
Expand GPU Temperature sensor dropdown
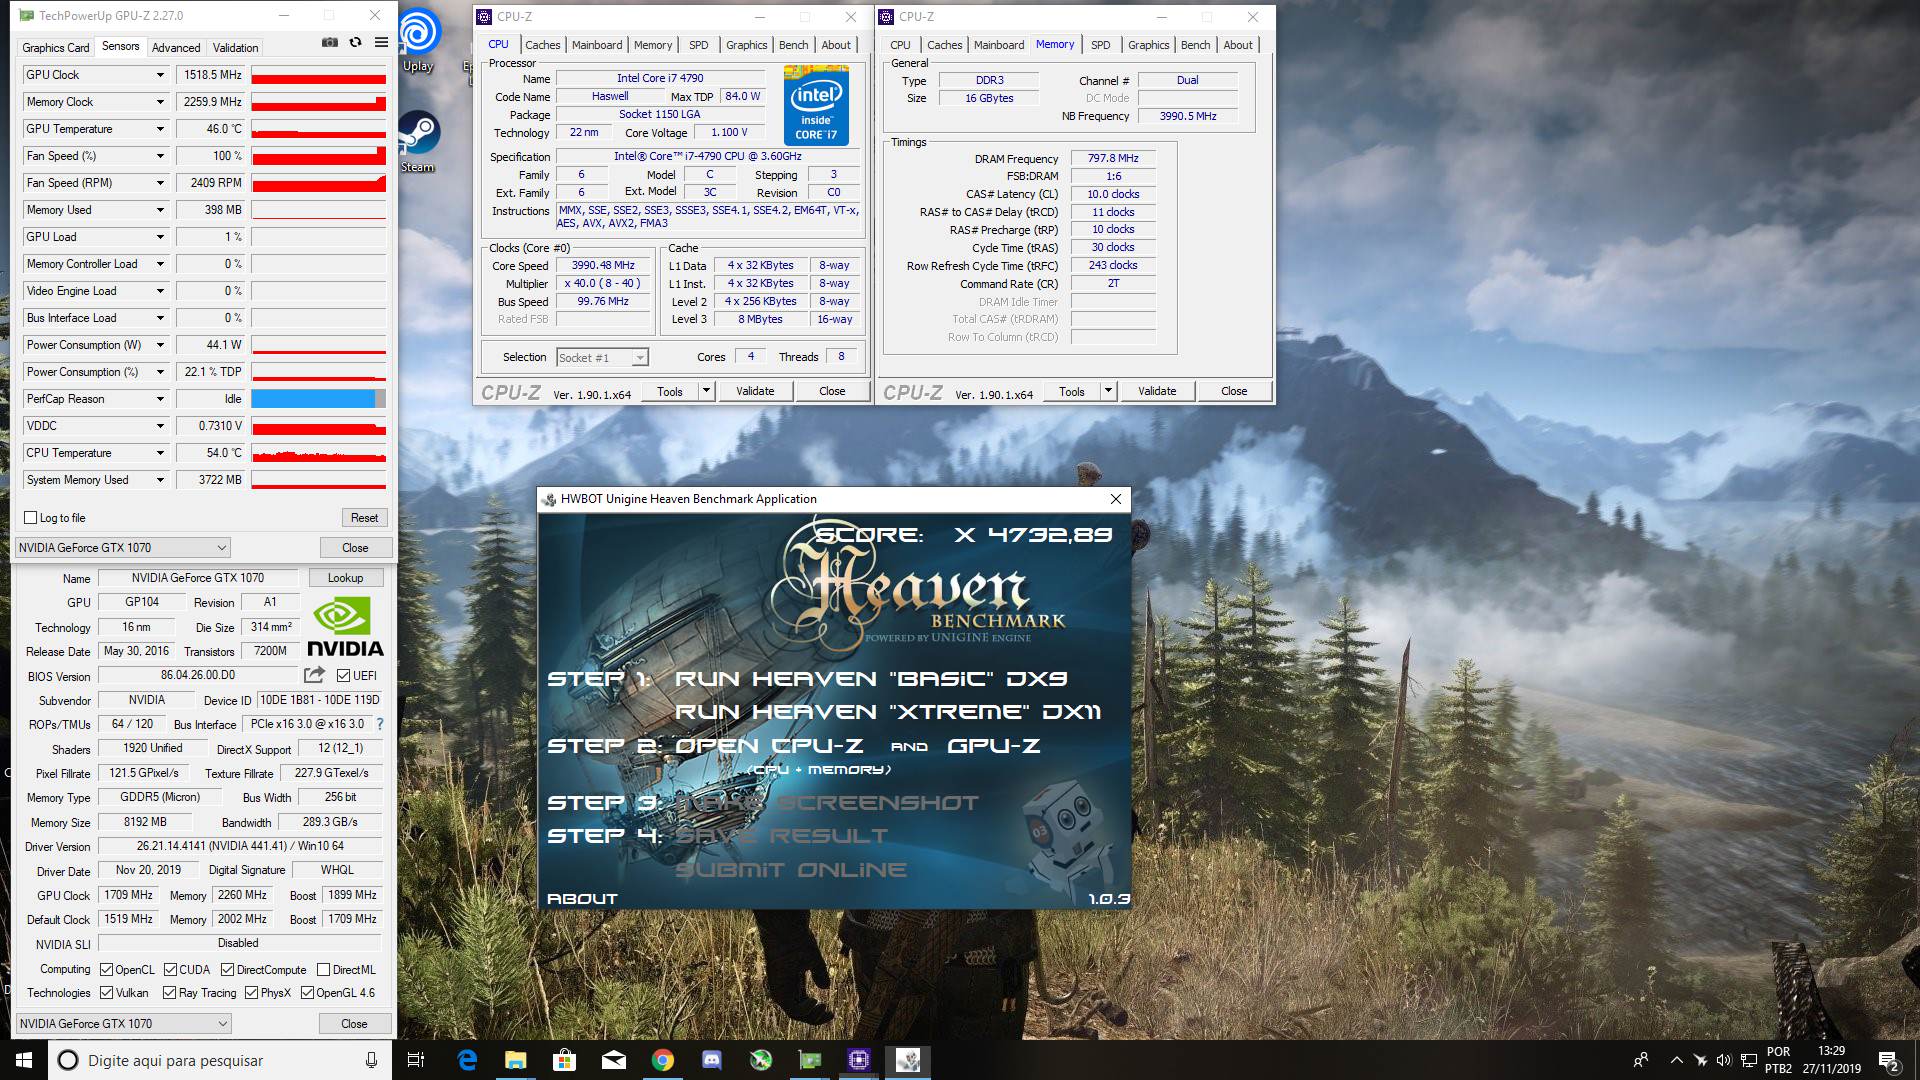[160, 129]
